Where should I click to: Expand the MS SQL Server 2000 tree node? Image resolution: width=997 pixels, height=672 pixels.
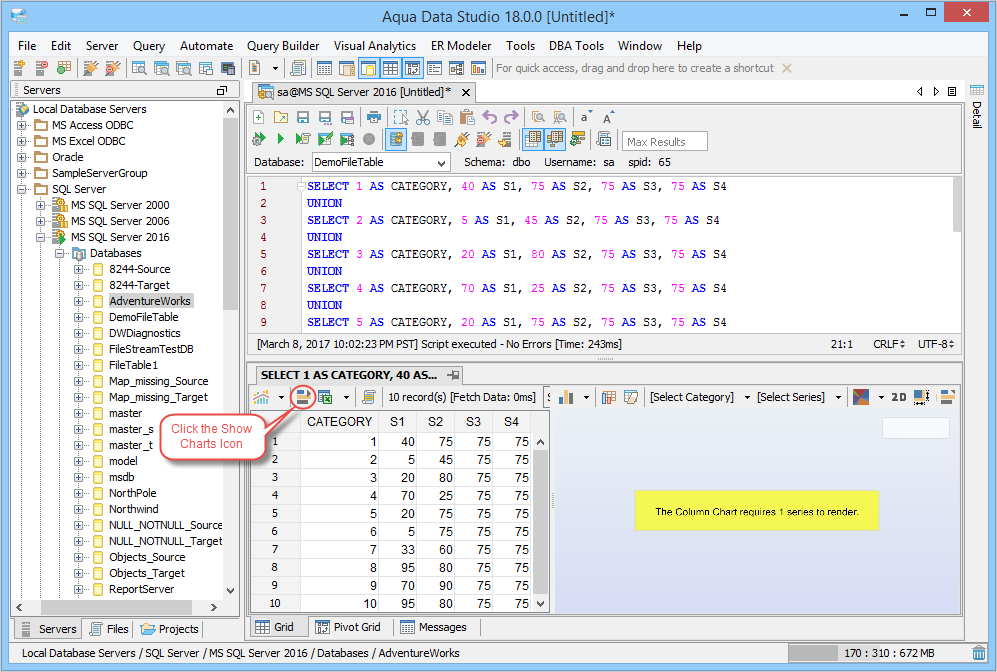coord(41,205)
